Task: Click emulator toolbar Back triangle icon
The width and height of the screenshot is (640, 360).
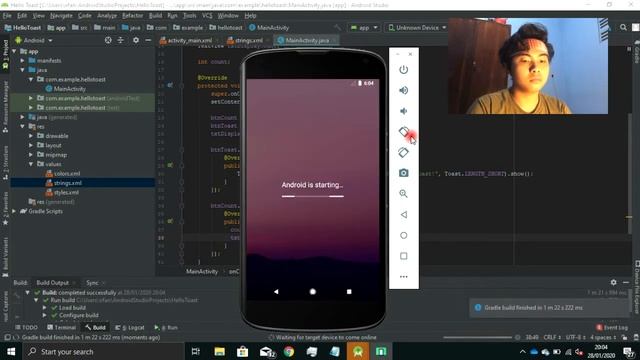Action: click(x=403, y=214)
